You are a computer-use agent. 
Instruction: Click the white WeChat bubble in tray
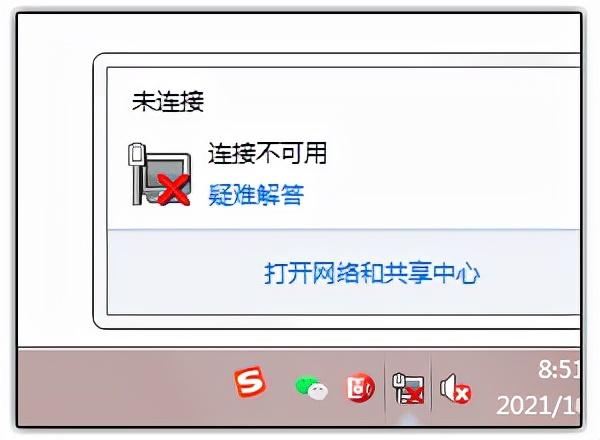318,391
